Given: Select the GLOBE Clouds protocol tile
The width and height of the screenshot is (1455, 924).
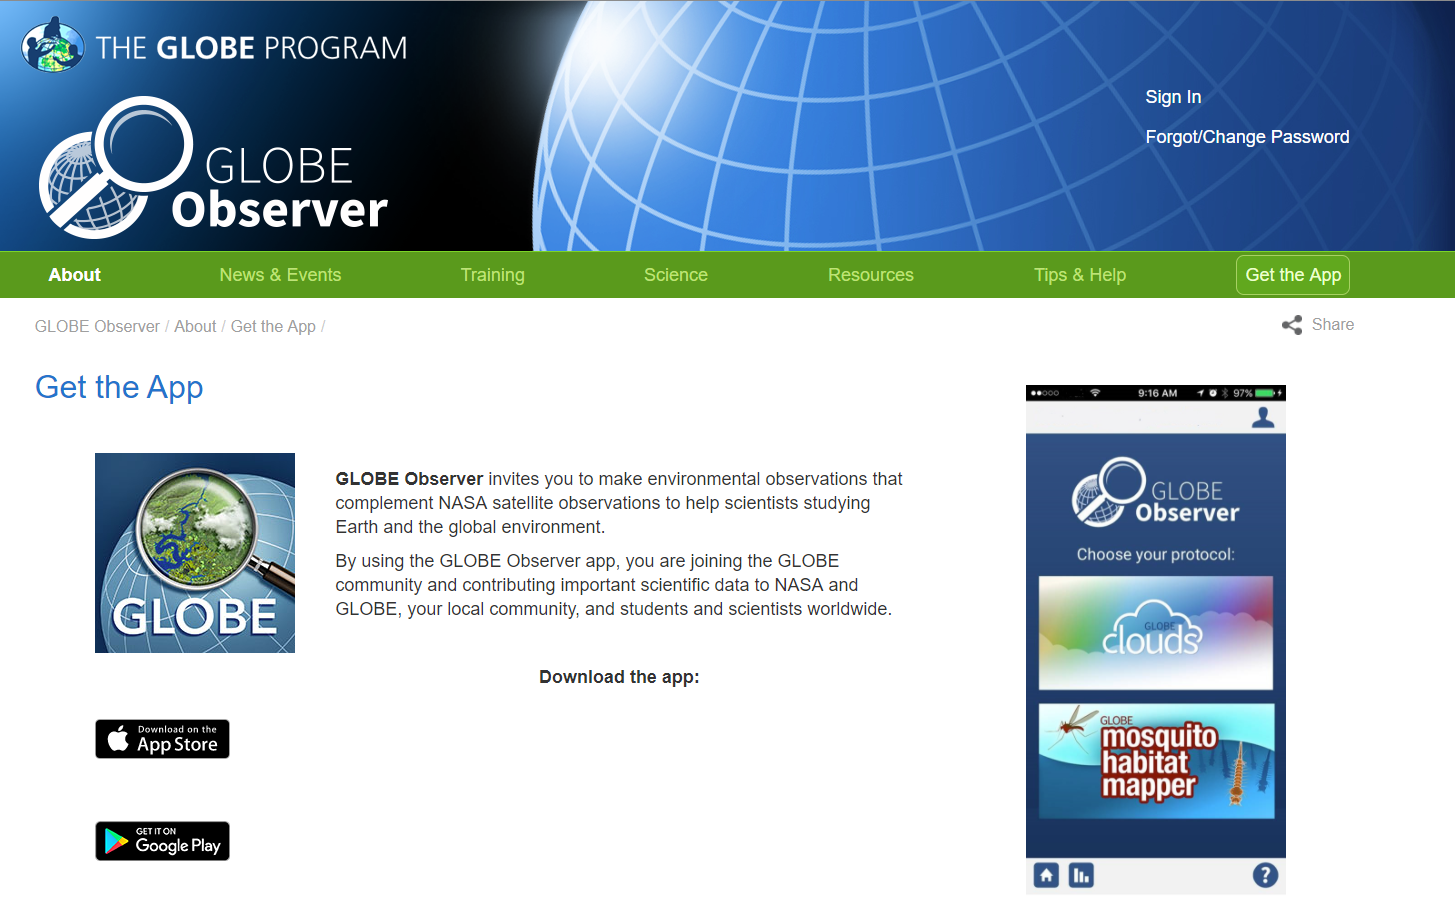Looking at the screenshot, I should pyautogui.click(x=1156, y=633).
